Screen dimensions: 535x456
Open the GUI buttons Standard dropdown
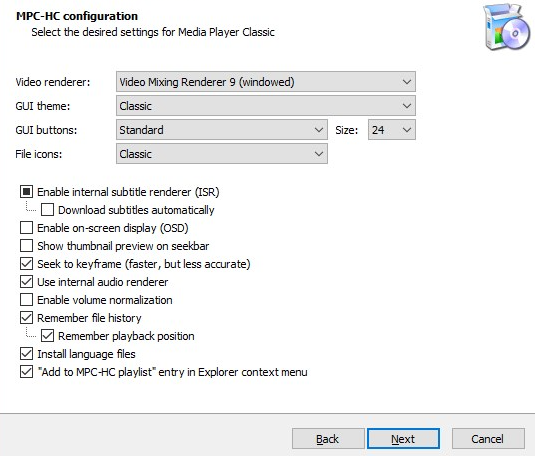click(x=222, y=130)
